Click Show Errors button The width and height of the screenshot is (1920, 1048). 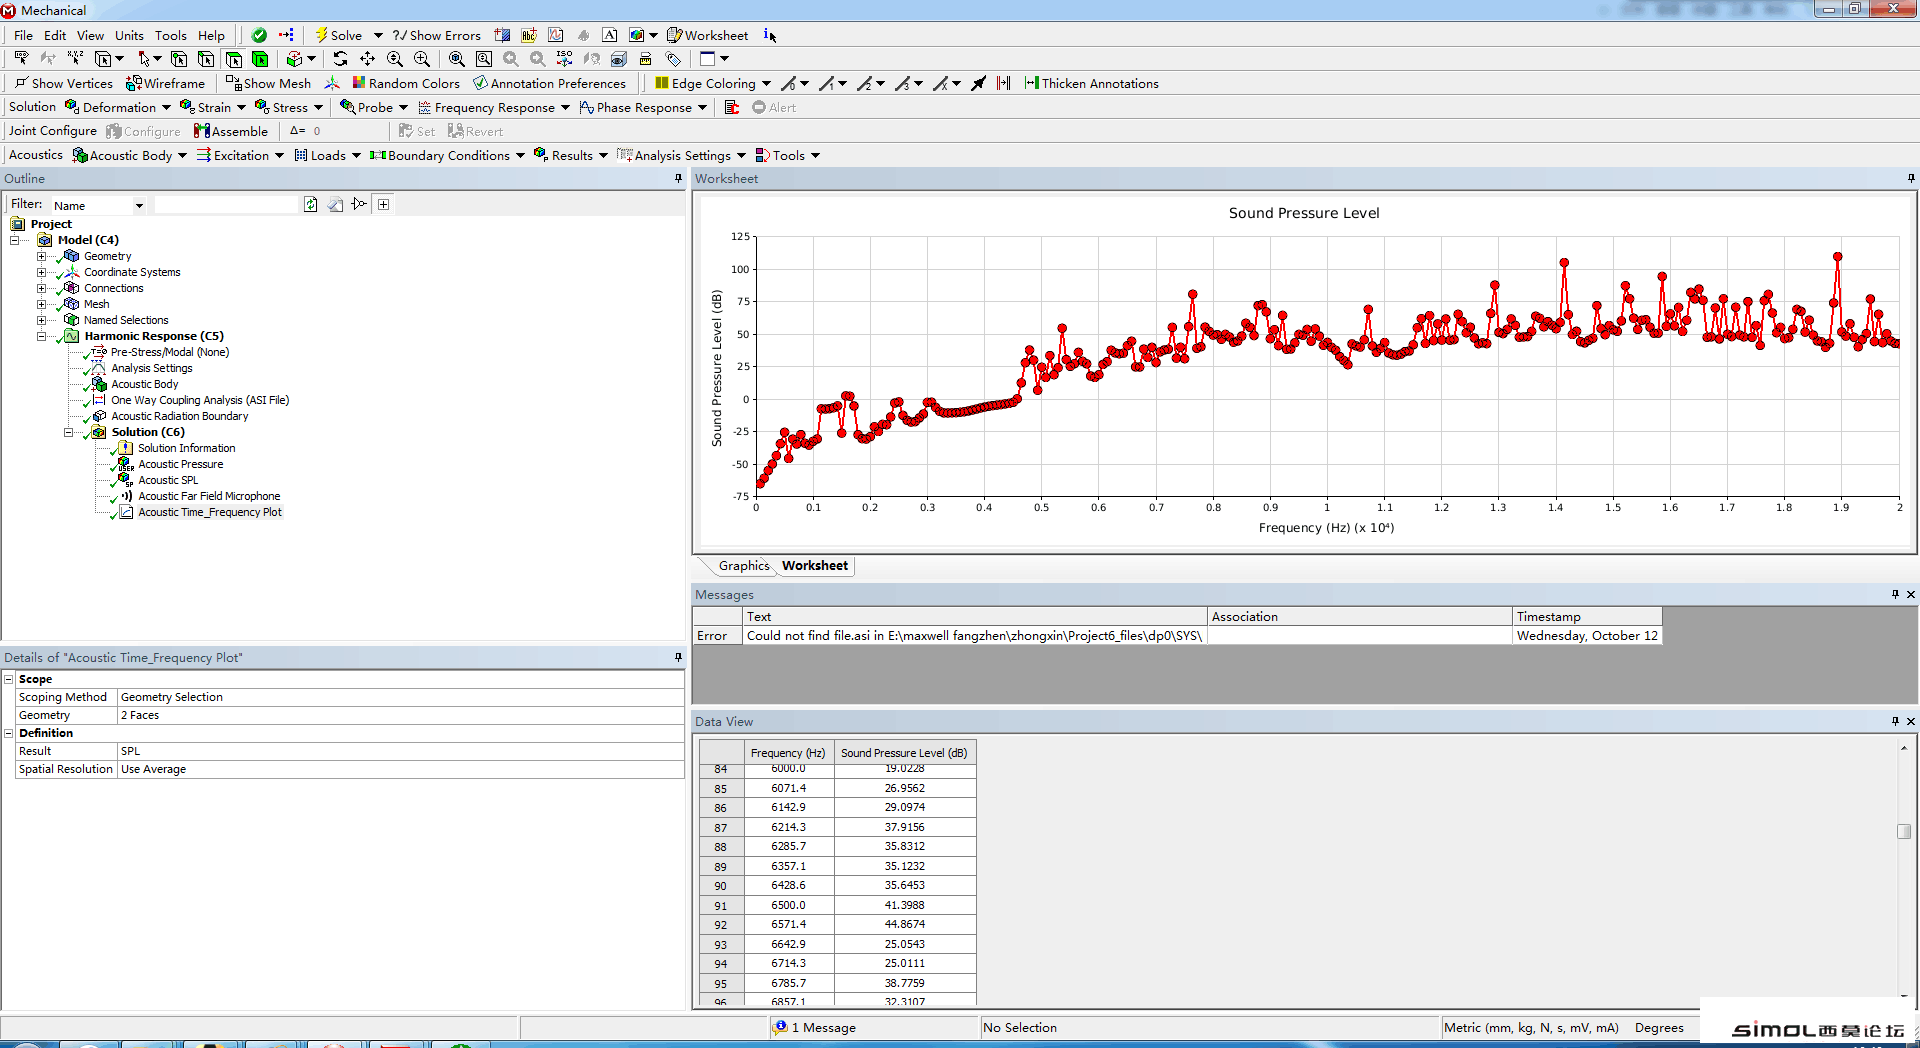click(x=437, y=35)
